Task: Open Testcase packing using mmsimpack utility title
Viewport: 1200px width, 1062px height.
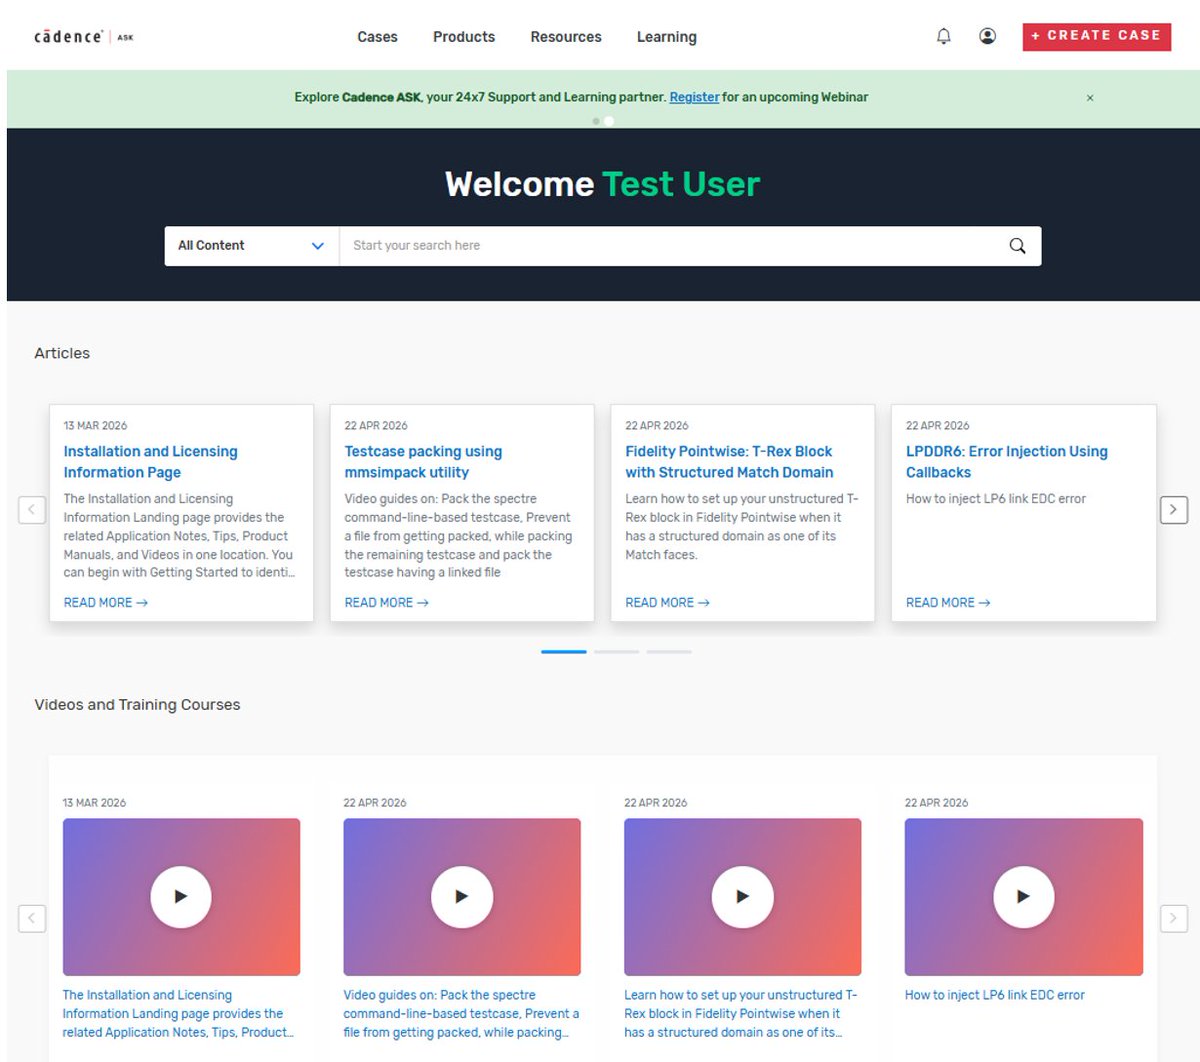Action: coord(424,462)
